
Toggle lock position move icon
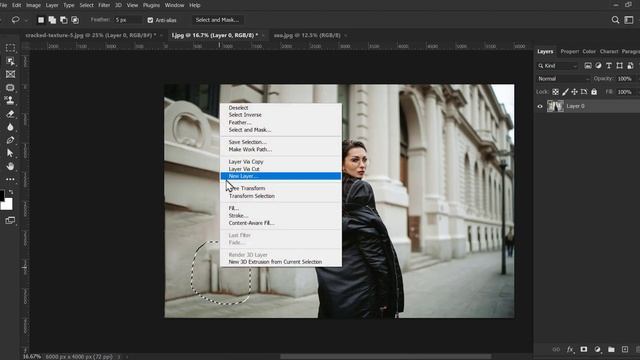pos(574,92)
